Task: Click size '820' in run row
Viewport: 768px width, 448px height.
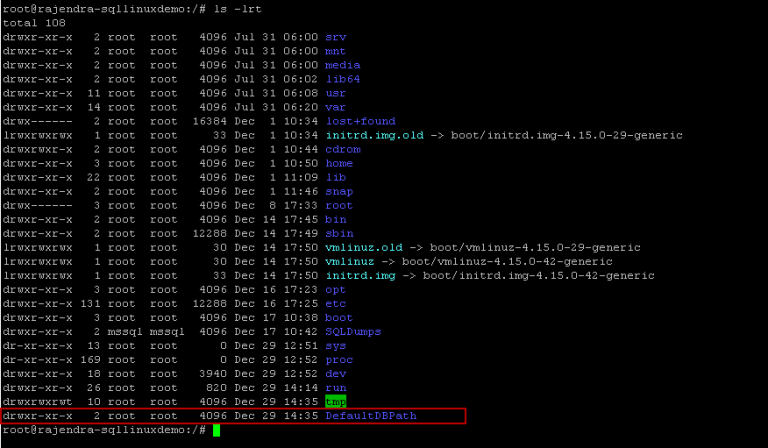Action: click(216, 388)
